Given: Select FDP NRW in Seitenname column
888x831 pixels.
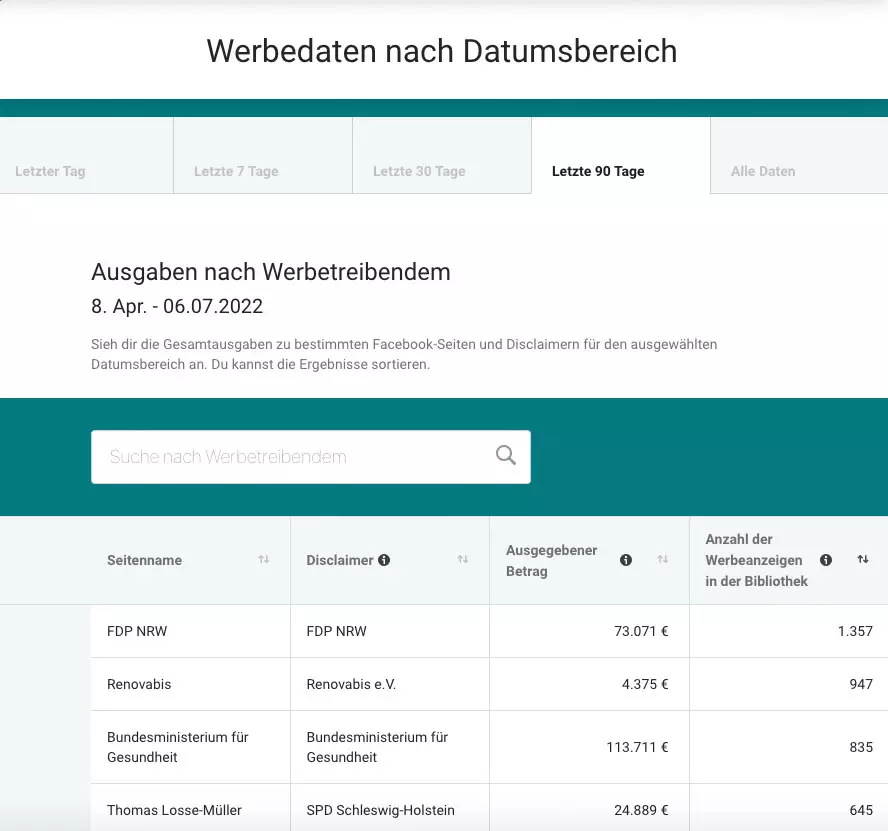Looking at the screenshot, I should 137,631.
